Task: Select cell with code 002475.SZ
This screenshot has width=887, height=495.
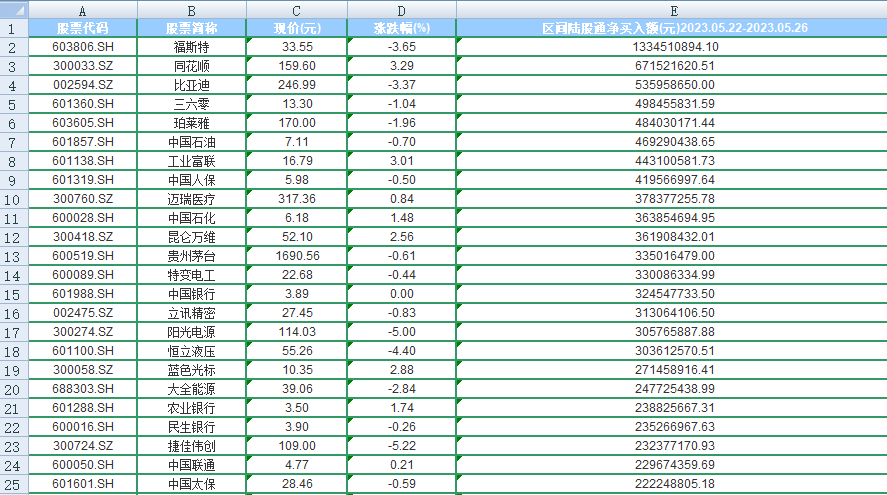Action: click(x=83, y=313)
